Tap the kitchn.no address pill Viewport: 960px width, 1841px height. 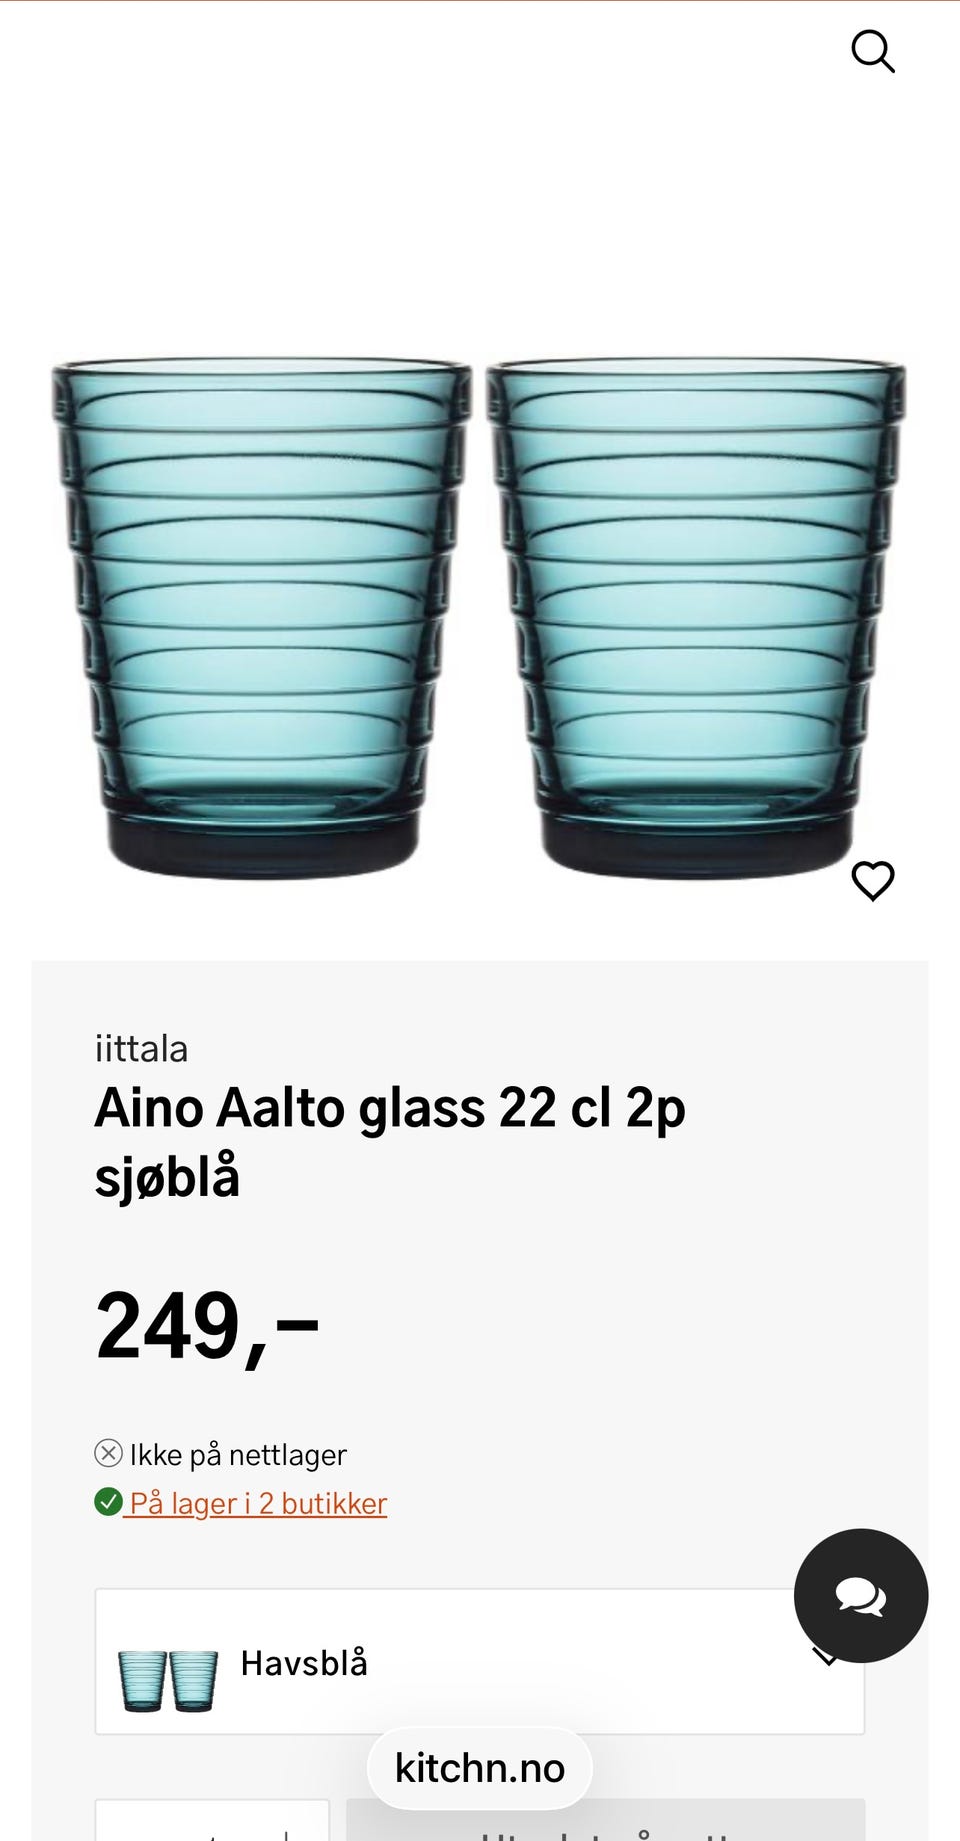(480, 1768)
